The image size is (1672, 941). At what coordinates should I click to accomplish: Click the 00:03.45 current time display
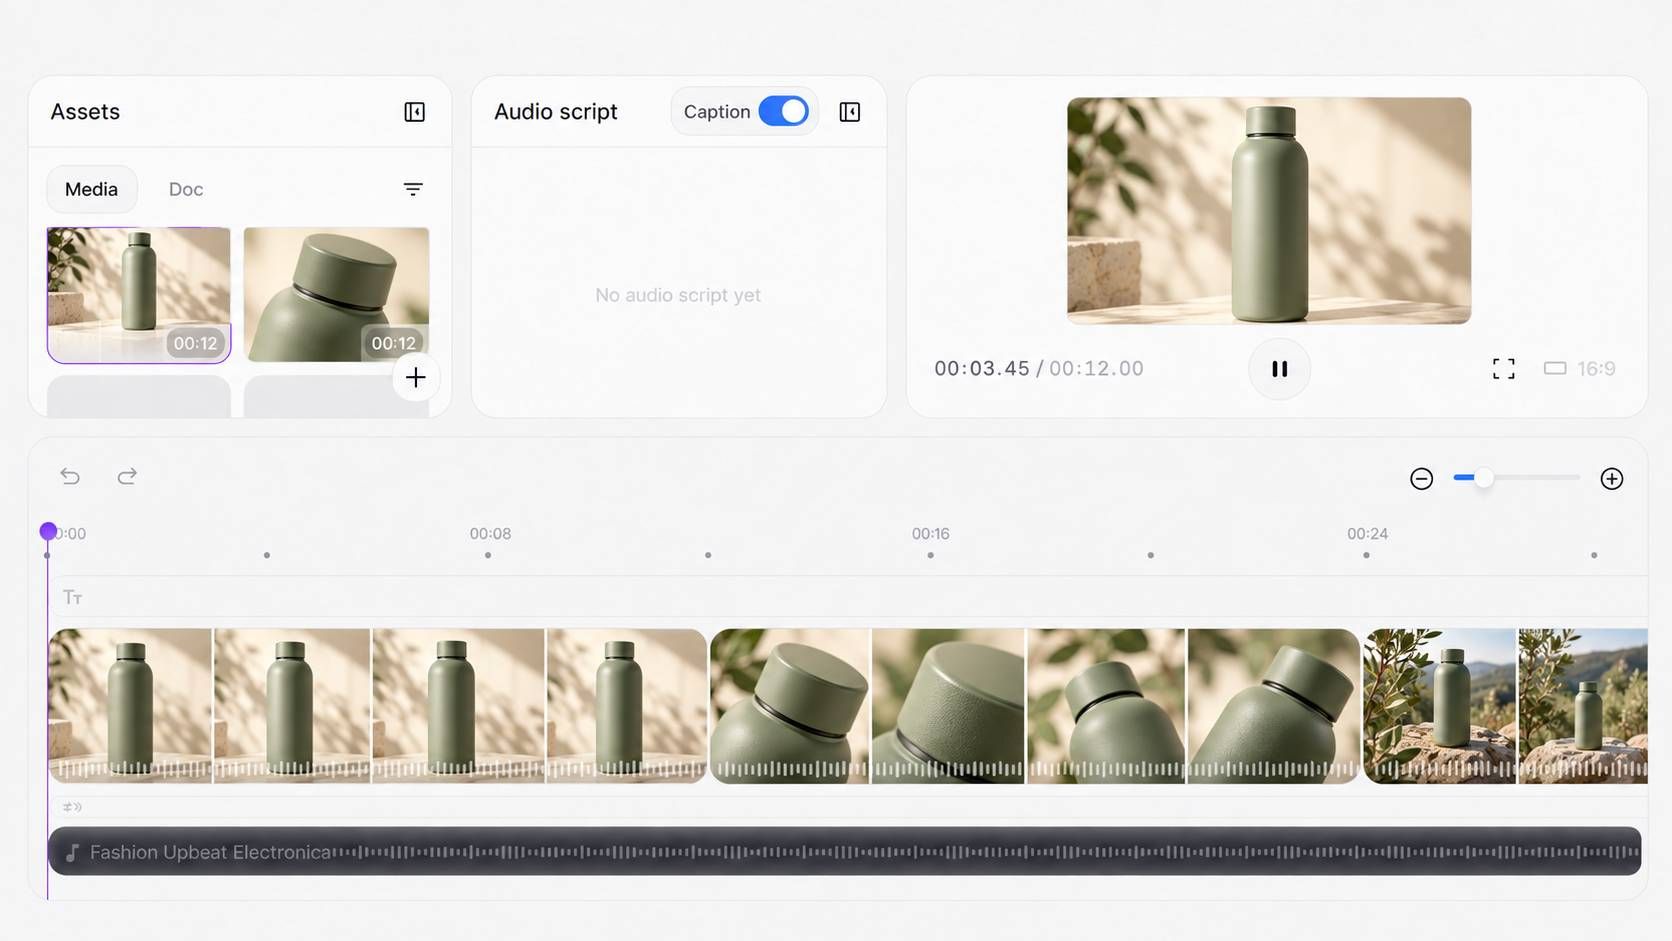pyautogui.click(x=982, y=369)
